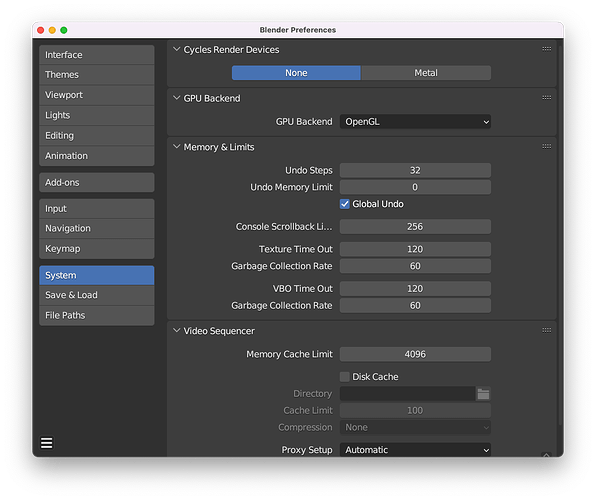The width and height of the screenshot is (596, 500).
Task: Switch to the Themes section
Action: (97, 75)
